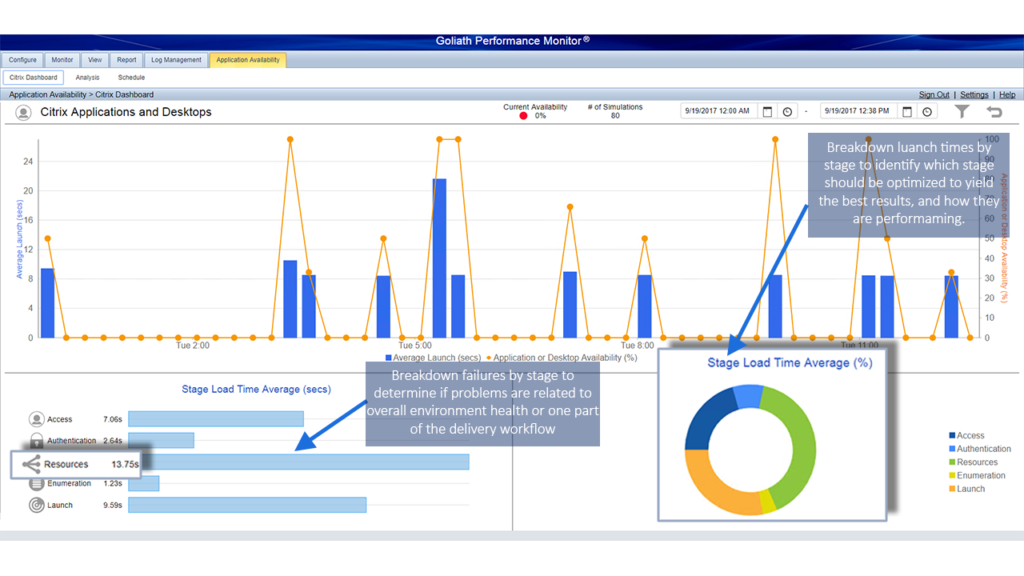Screen dimensions: 1024x576
Task: Click the Access legend color swatch
Action: click(x=952, y=435)
